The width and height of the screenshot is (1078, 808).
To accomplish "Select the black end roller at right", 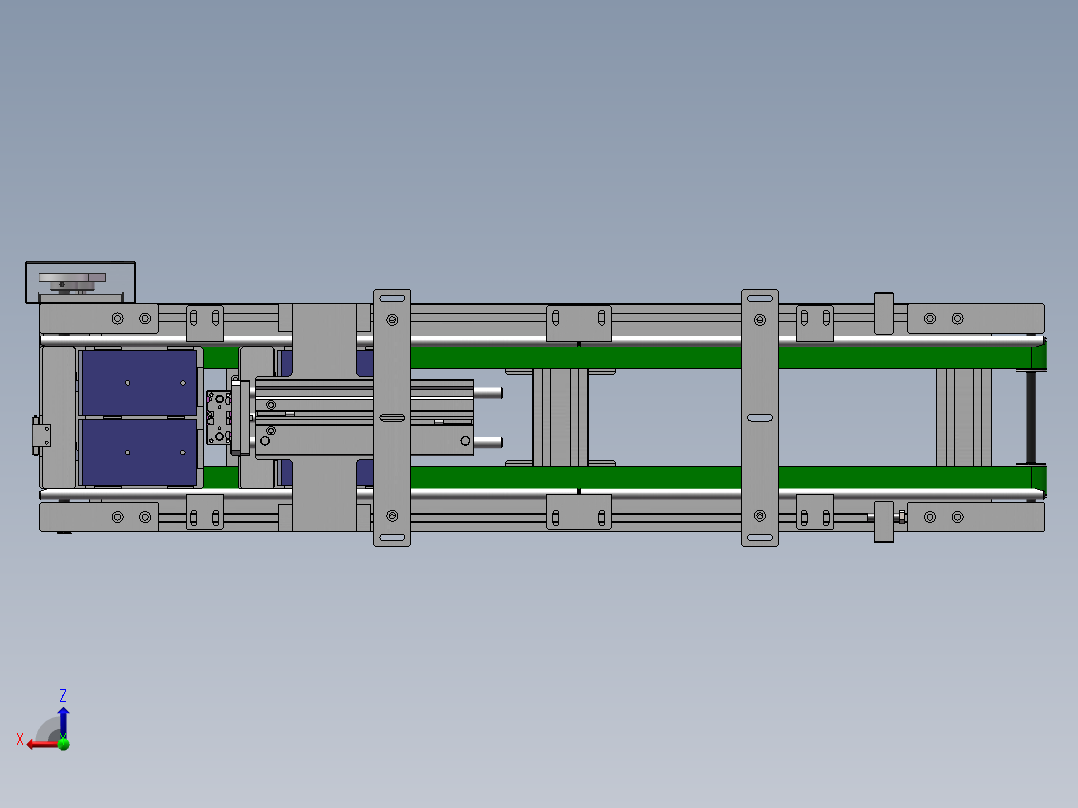I will pos(1031,417).
